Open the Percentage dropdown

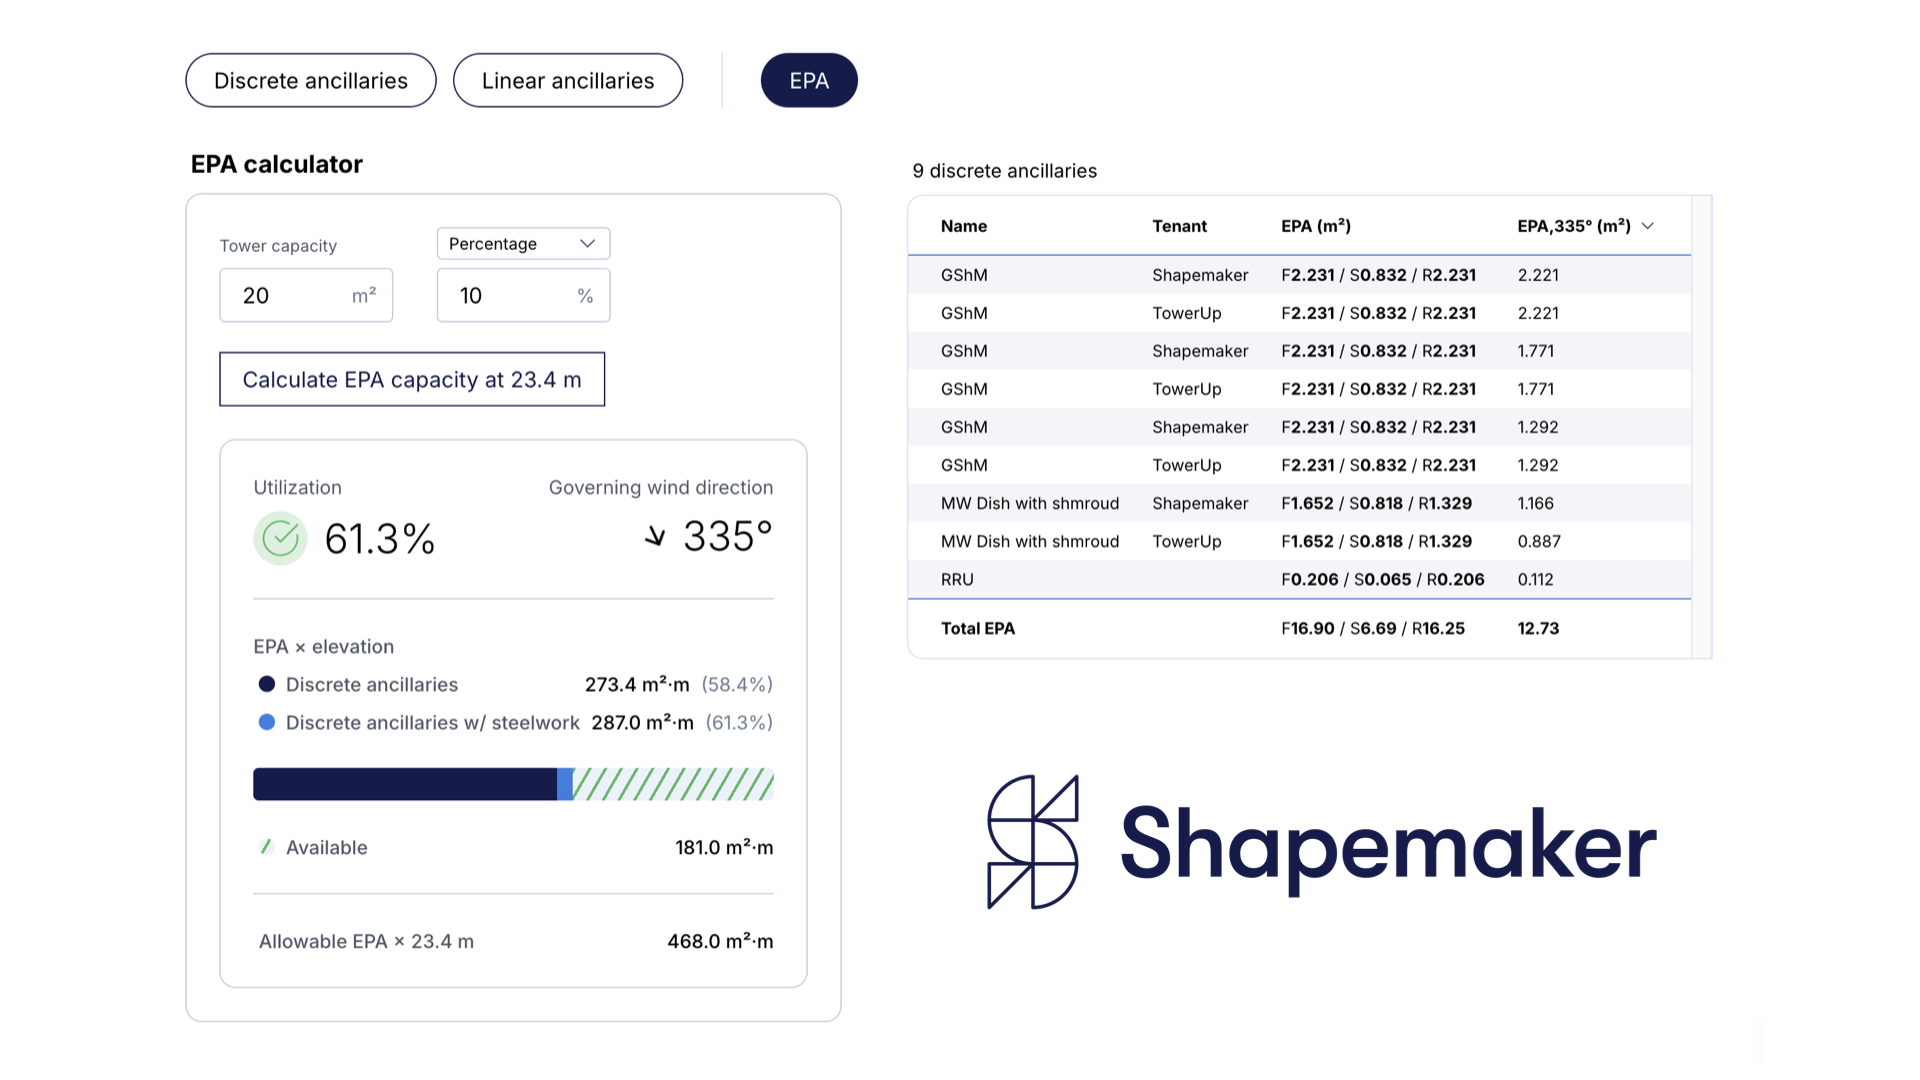click(523, 243)
